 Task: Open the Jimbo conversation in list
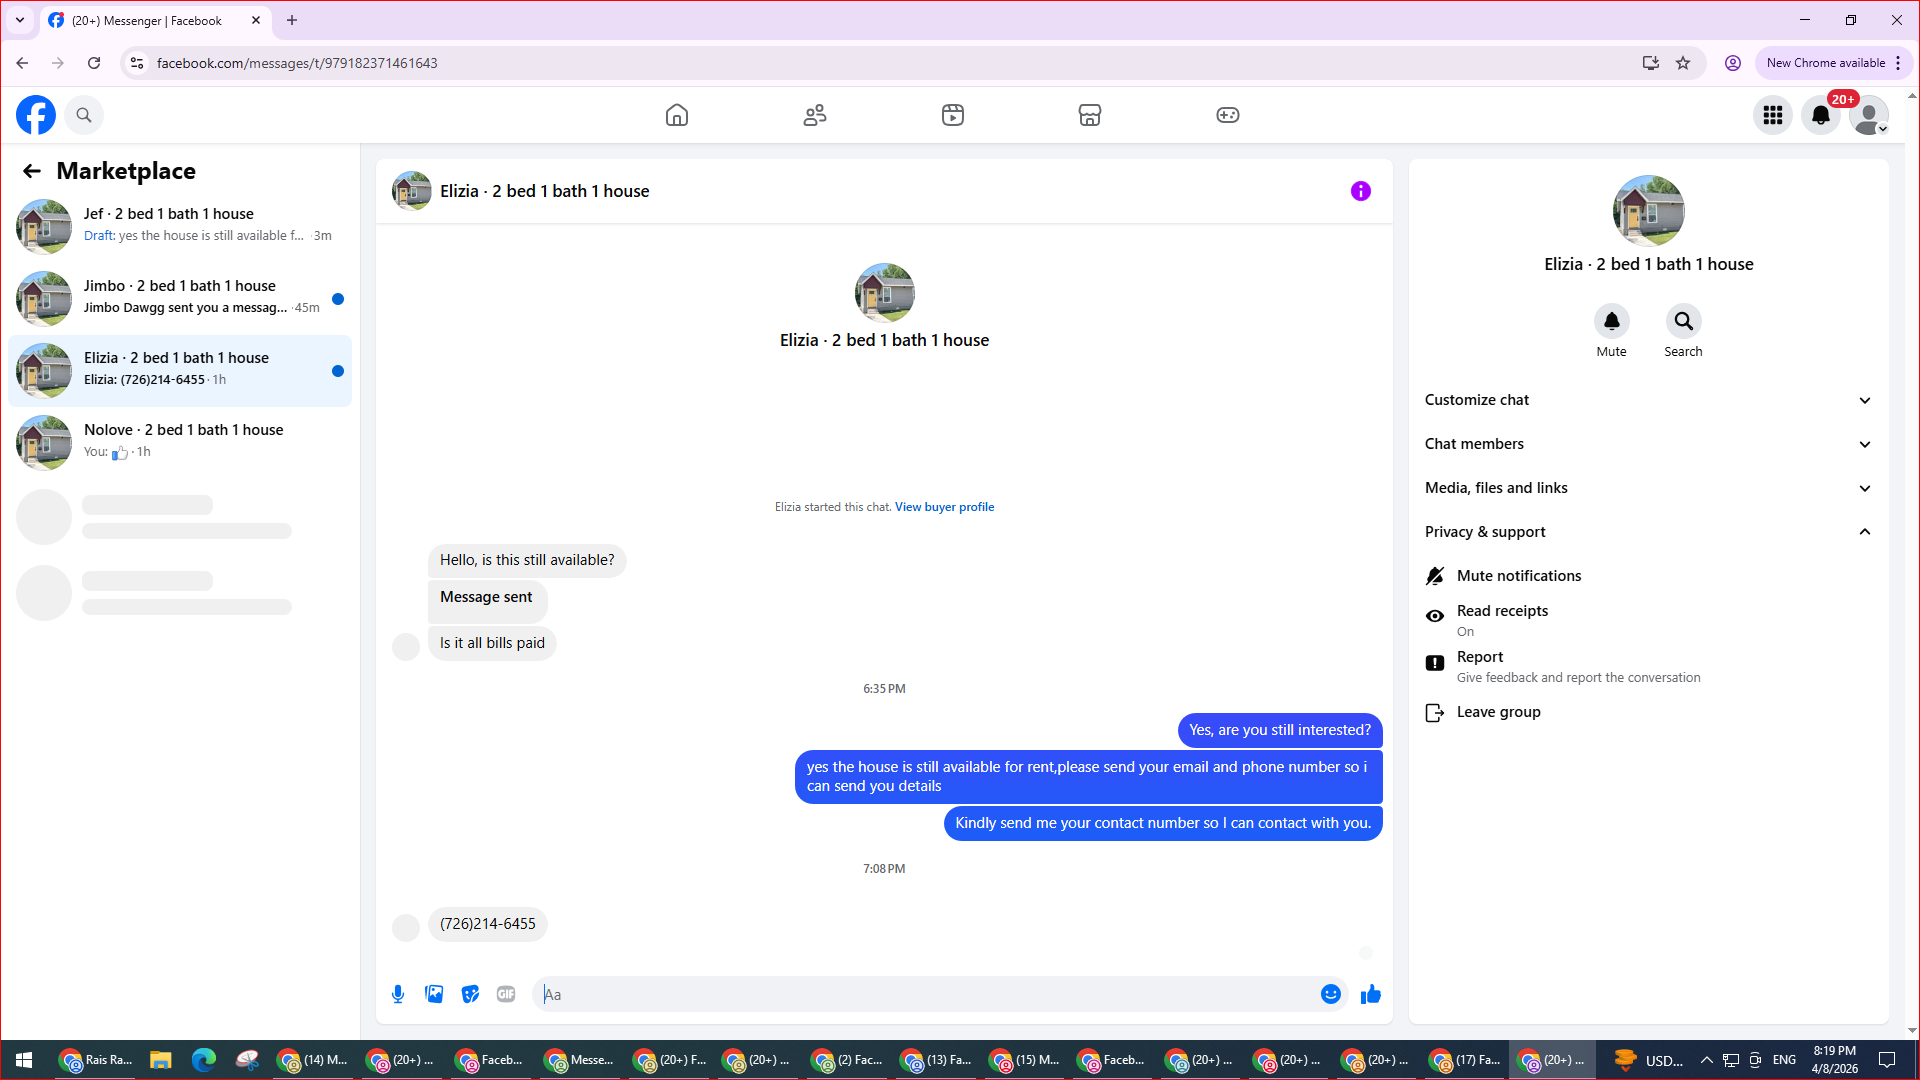point(180,298)
